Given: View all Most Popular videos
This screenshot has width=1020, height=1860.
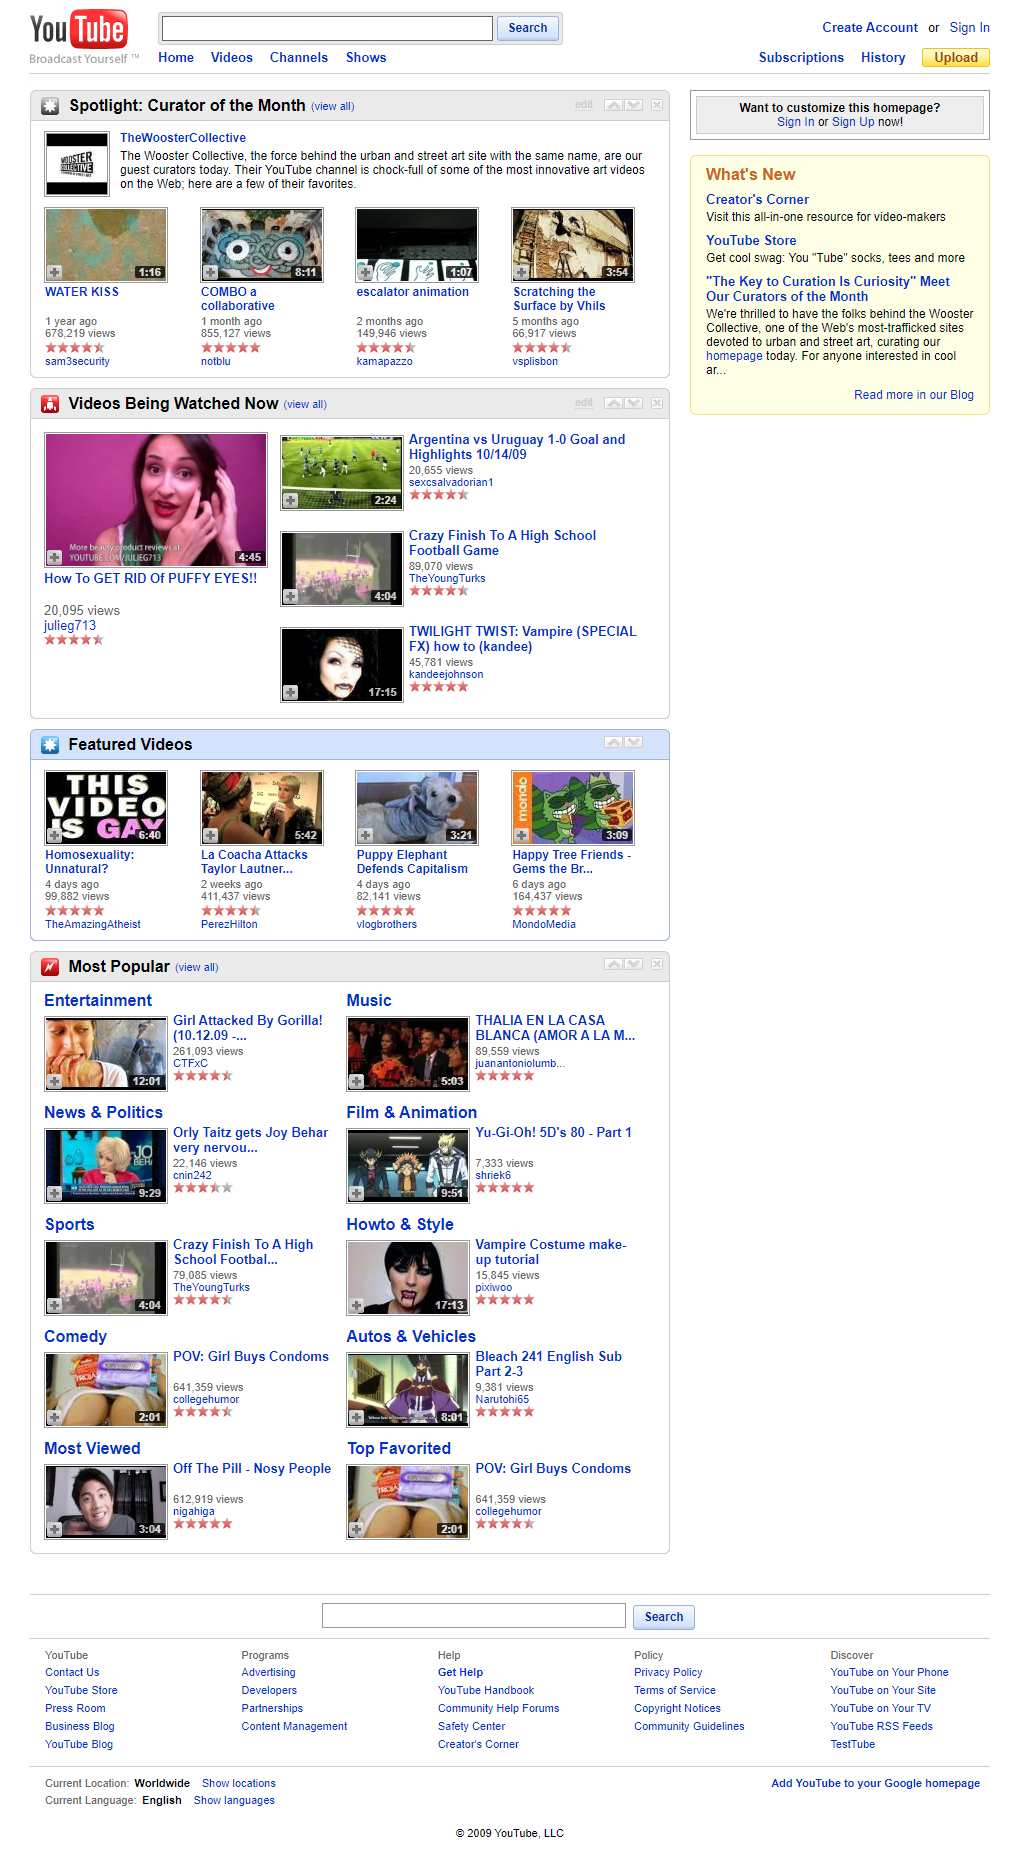Looking at the screenshot, I should click(197, 968).
